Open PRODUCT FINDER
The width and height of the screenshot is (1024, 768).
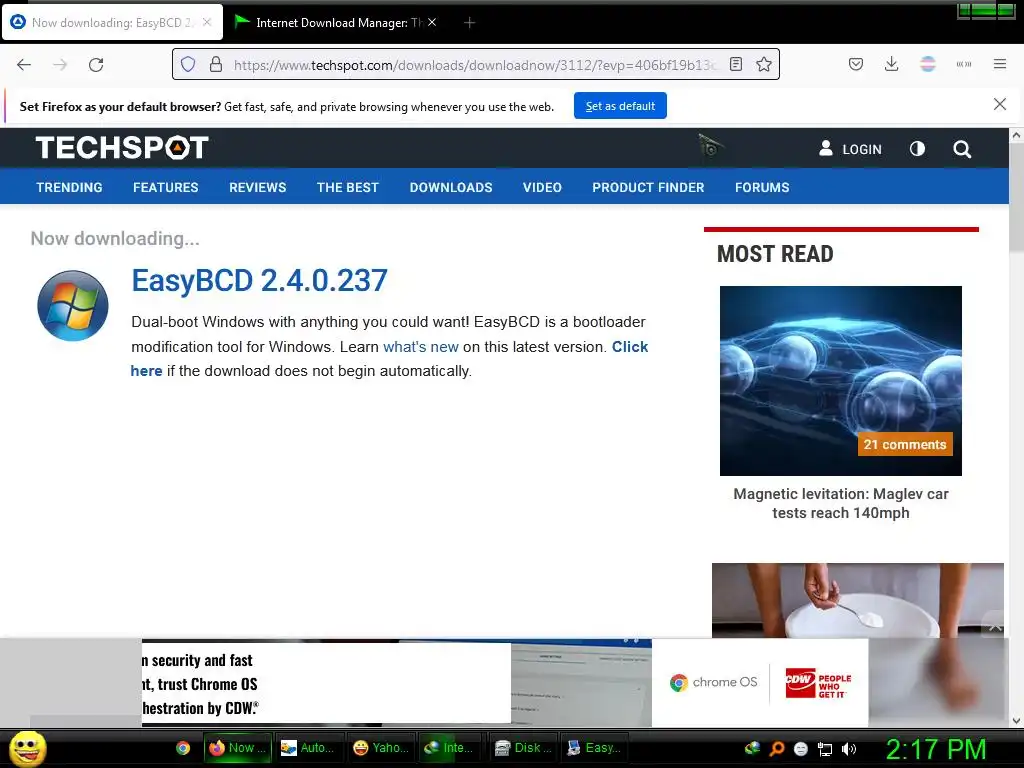tap(648, 187)
